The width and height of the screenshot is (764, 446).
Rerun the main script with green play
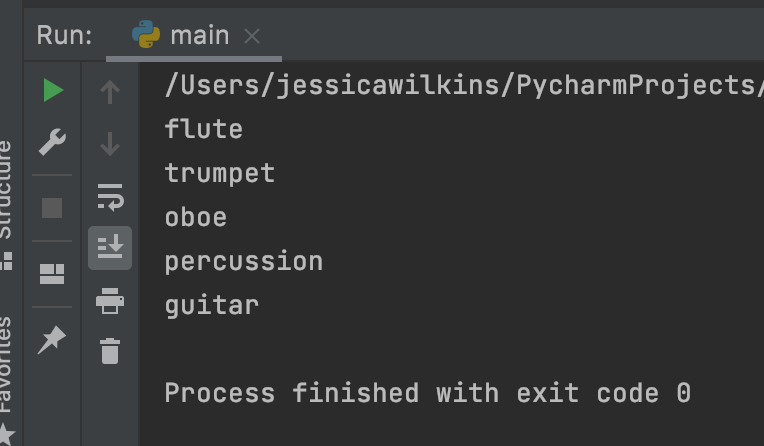[53, 92]
